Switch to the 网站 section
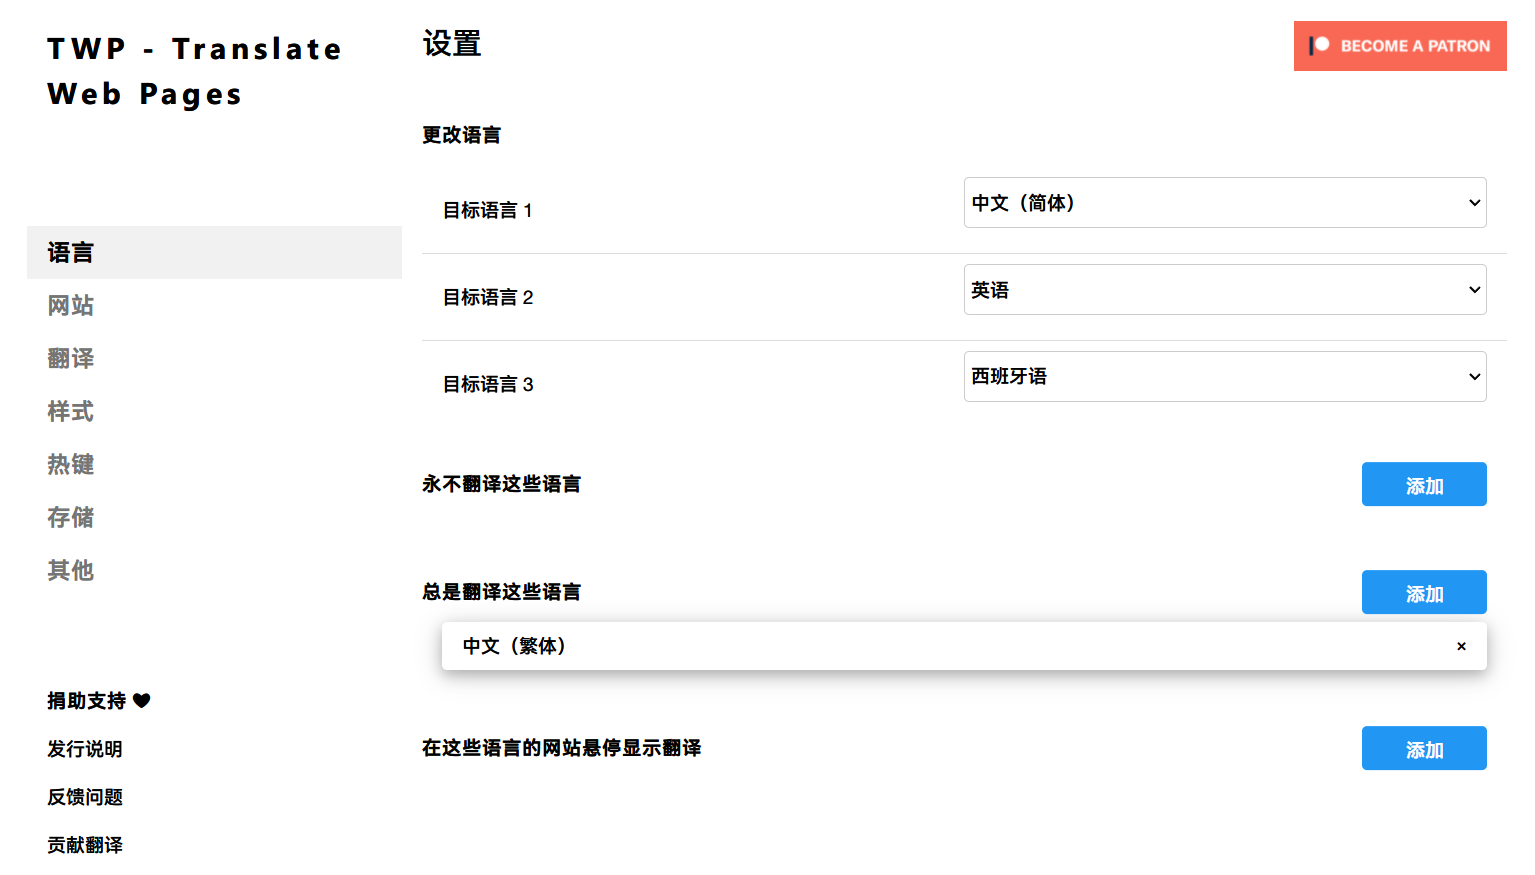 point(70,305)
